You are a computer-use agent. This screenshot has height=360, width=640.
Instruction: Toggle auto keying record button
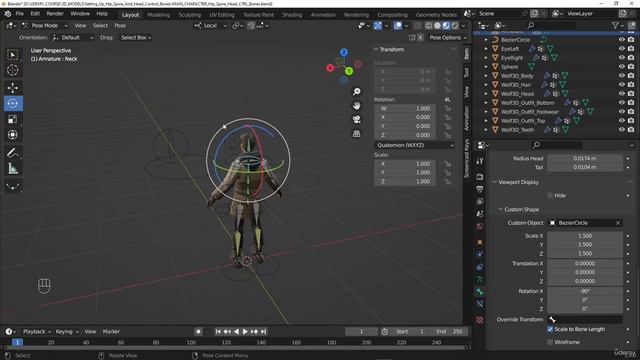click(198, 331)
